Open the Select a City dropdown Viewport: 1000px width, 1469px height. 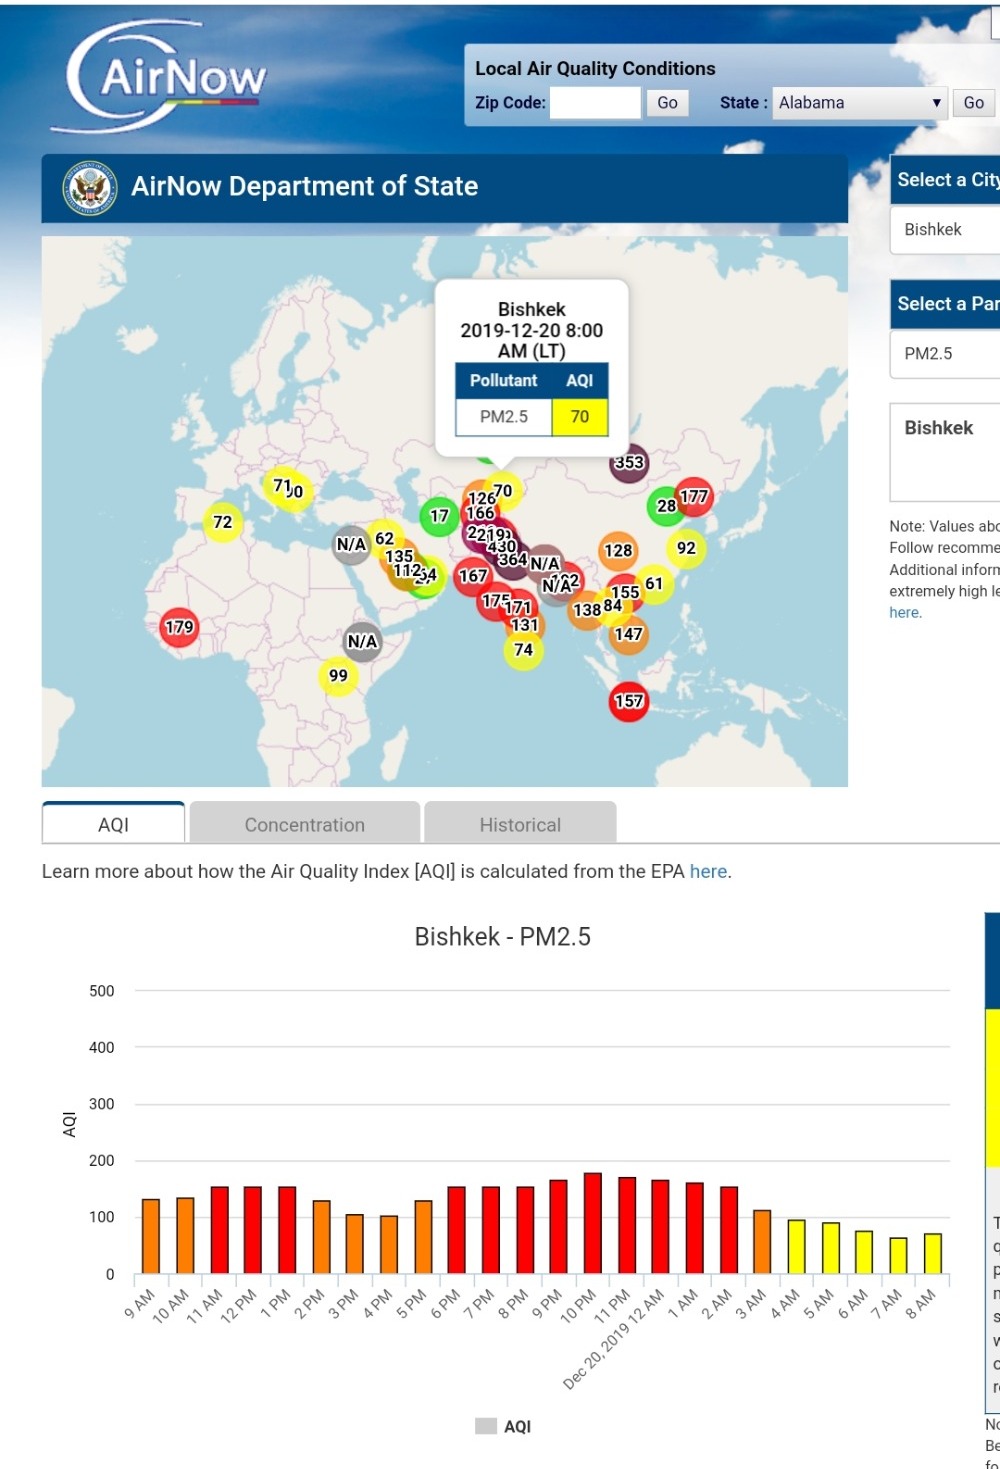click(x=945, y=230)
